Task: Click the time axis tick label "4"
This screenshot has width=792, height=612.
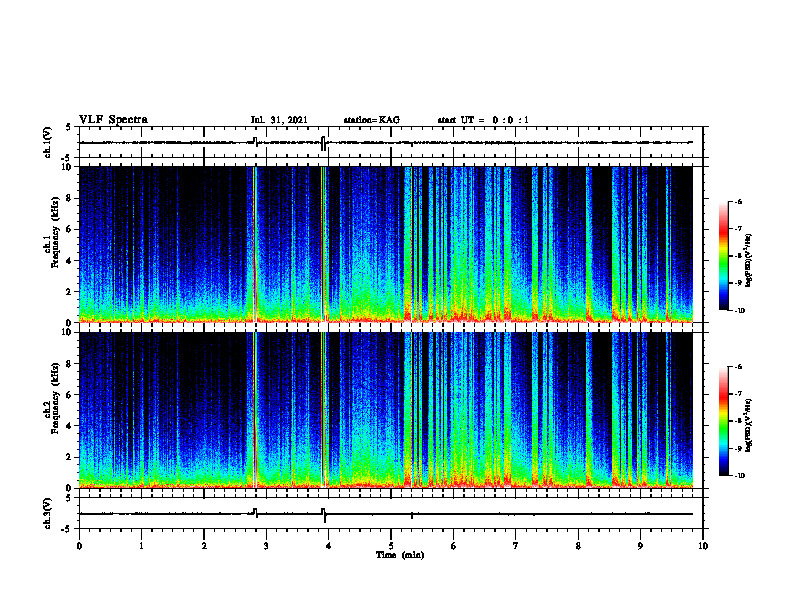Action: pos(329,546)
